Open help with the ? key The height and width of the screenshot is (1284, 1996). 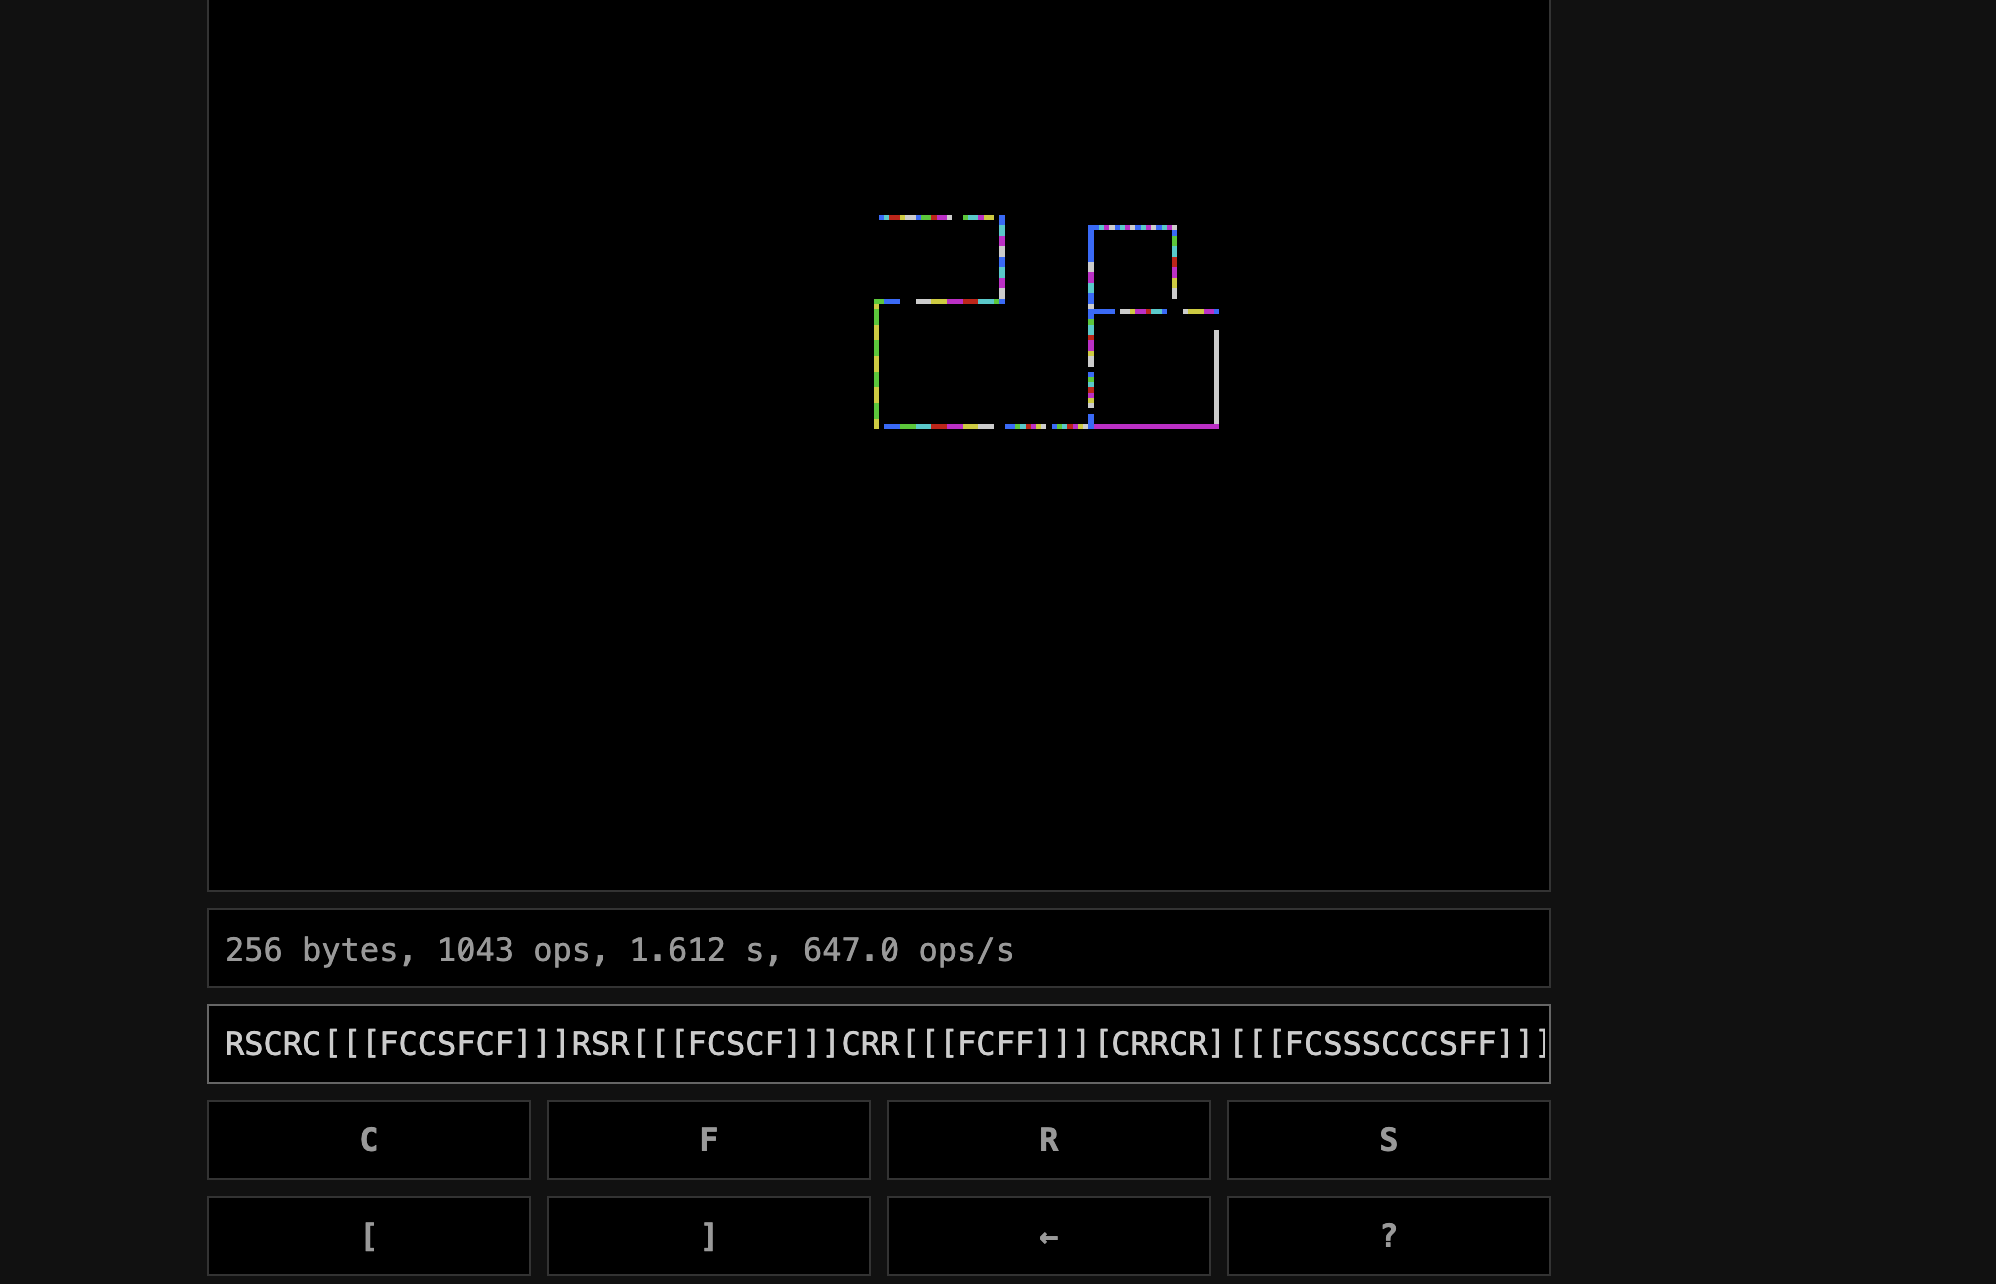pyautogui.click(x=1388, y=1236)
